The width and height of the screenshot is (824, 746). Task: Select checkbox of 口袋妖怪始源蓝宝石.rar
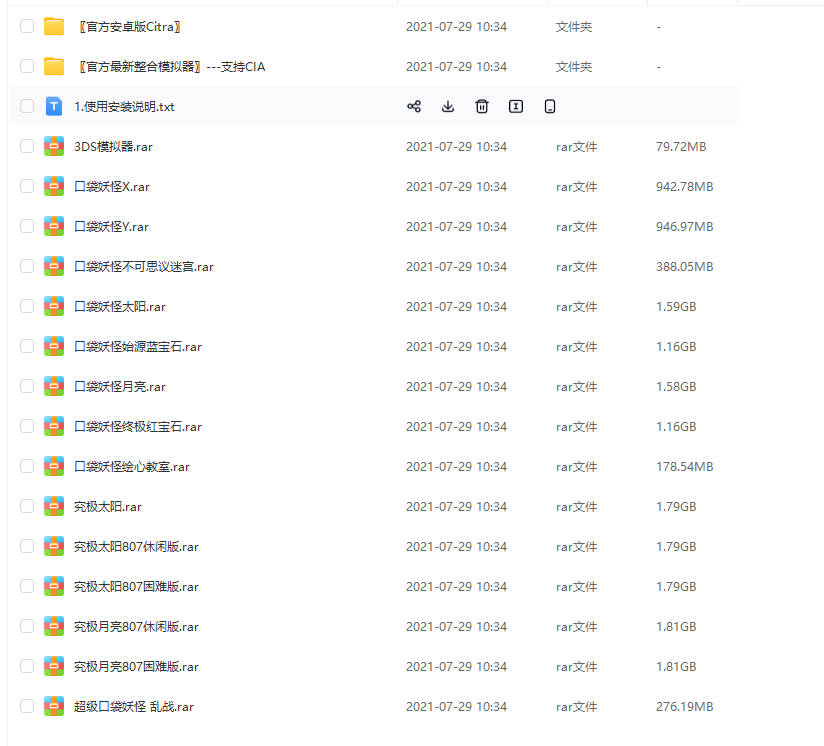tap(27, 346)
